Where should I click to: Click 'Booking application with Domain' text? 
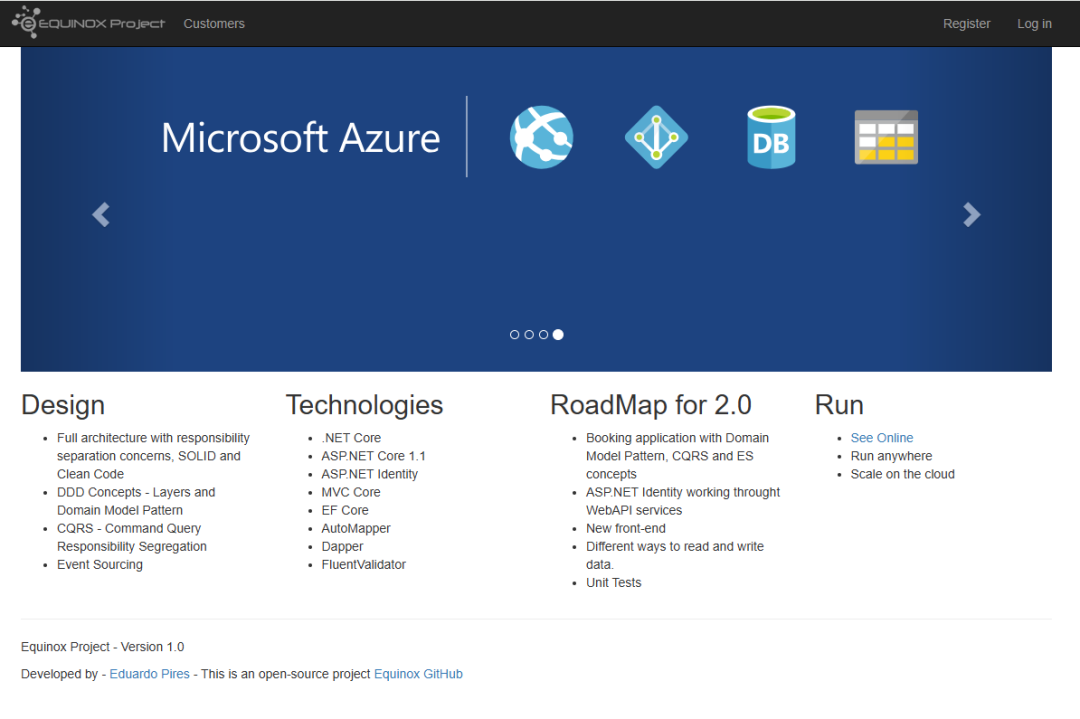pos(677,438)
